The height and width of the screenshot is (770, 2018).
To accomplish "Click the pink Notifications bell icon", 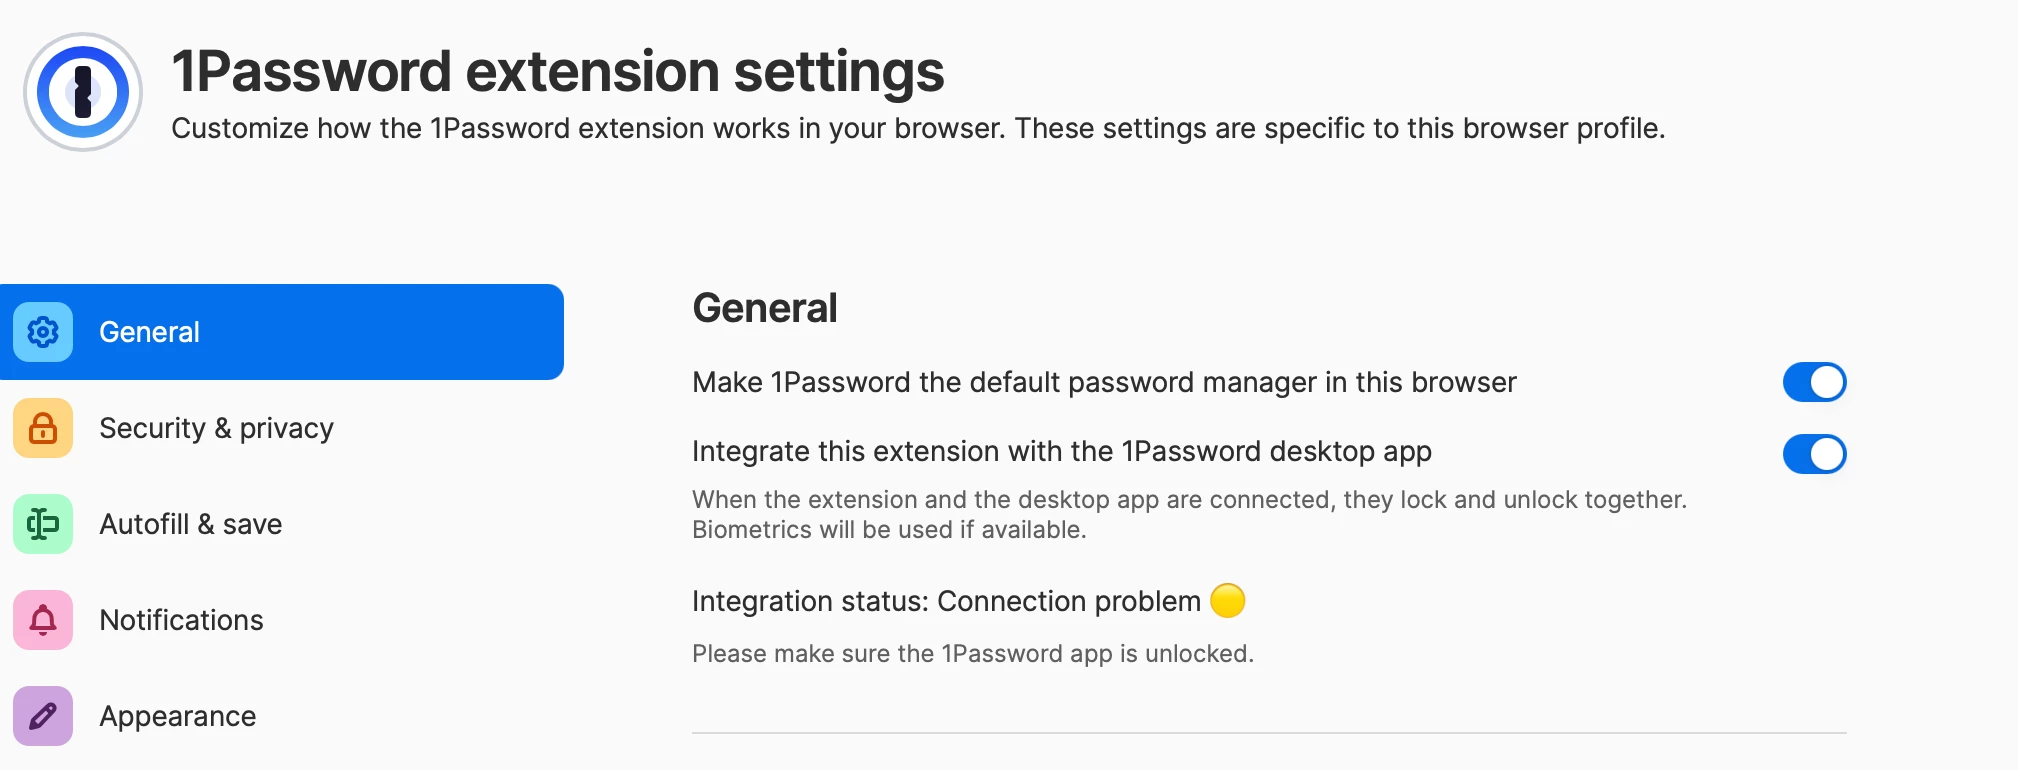I will click(43, 620).
